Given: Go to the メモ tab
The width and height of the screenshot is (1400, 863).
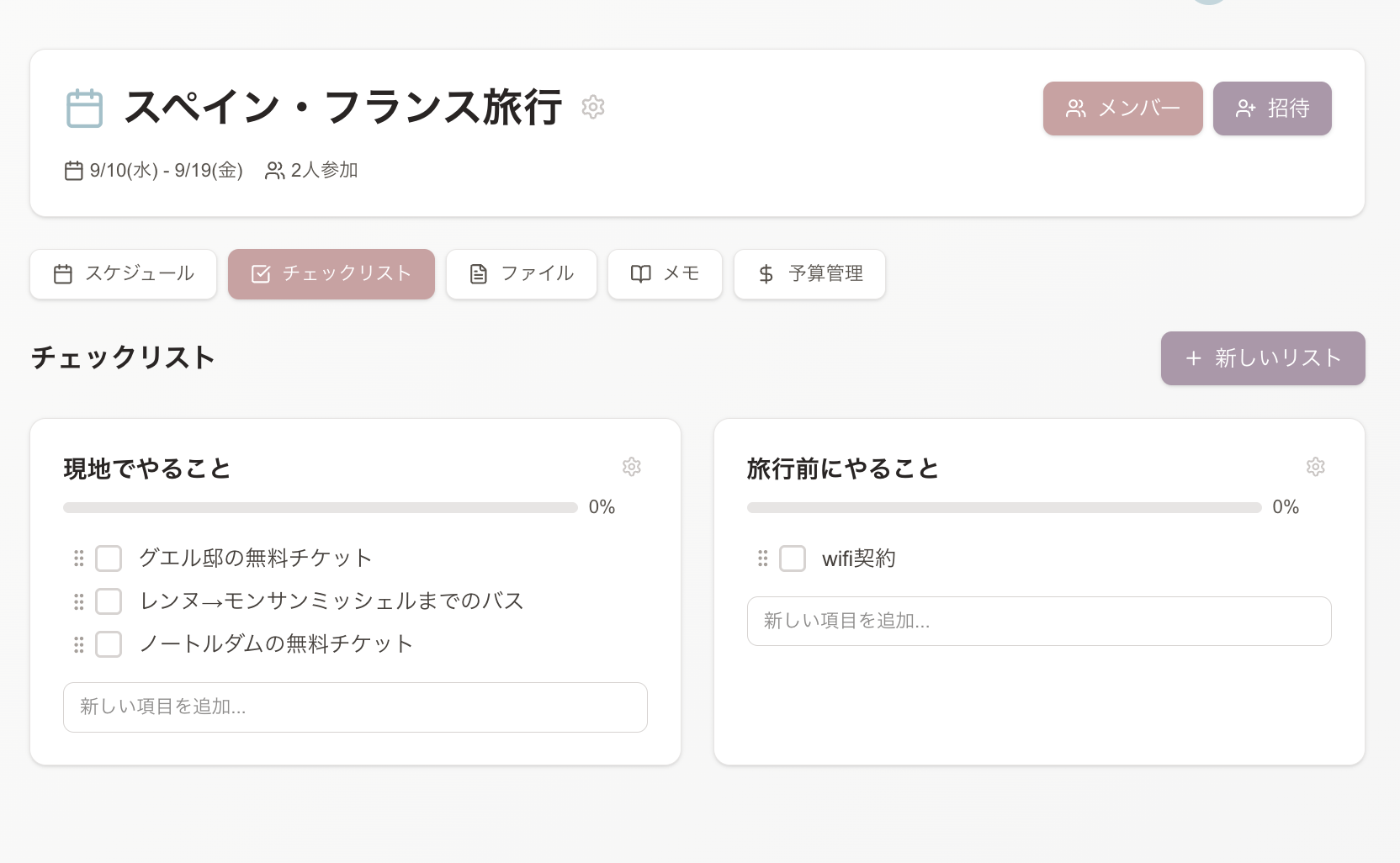Looking at the screenshot, I should click(665, 274).
